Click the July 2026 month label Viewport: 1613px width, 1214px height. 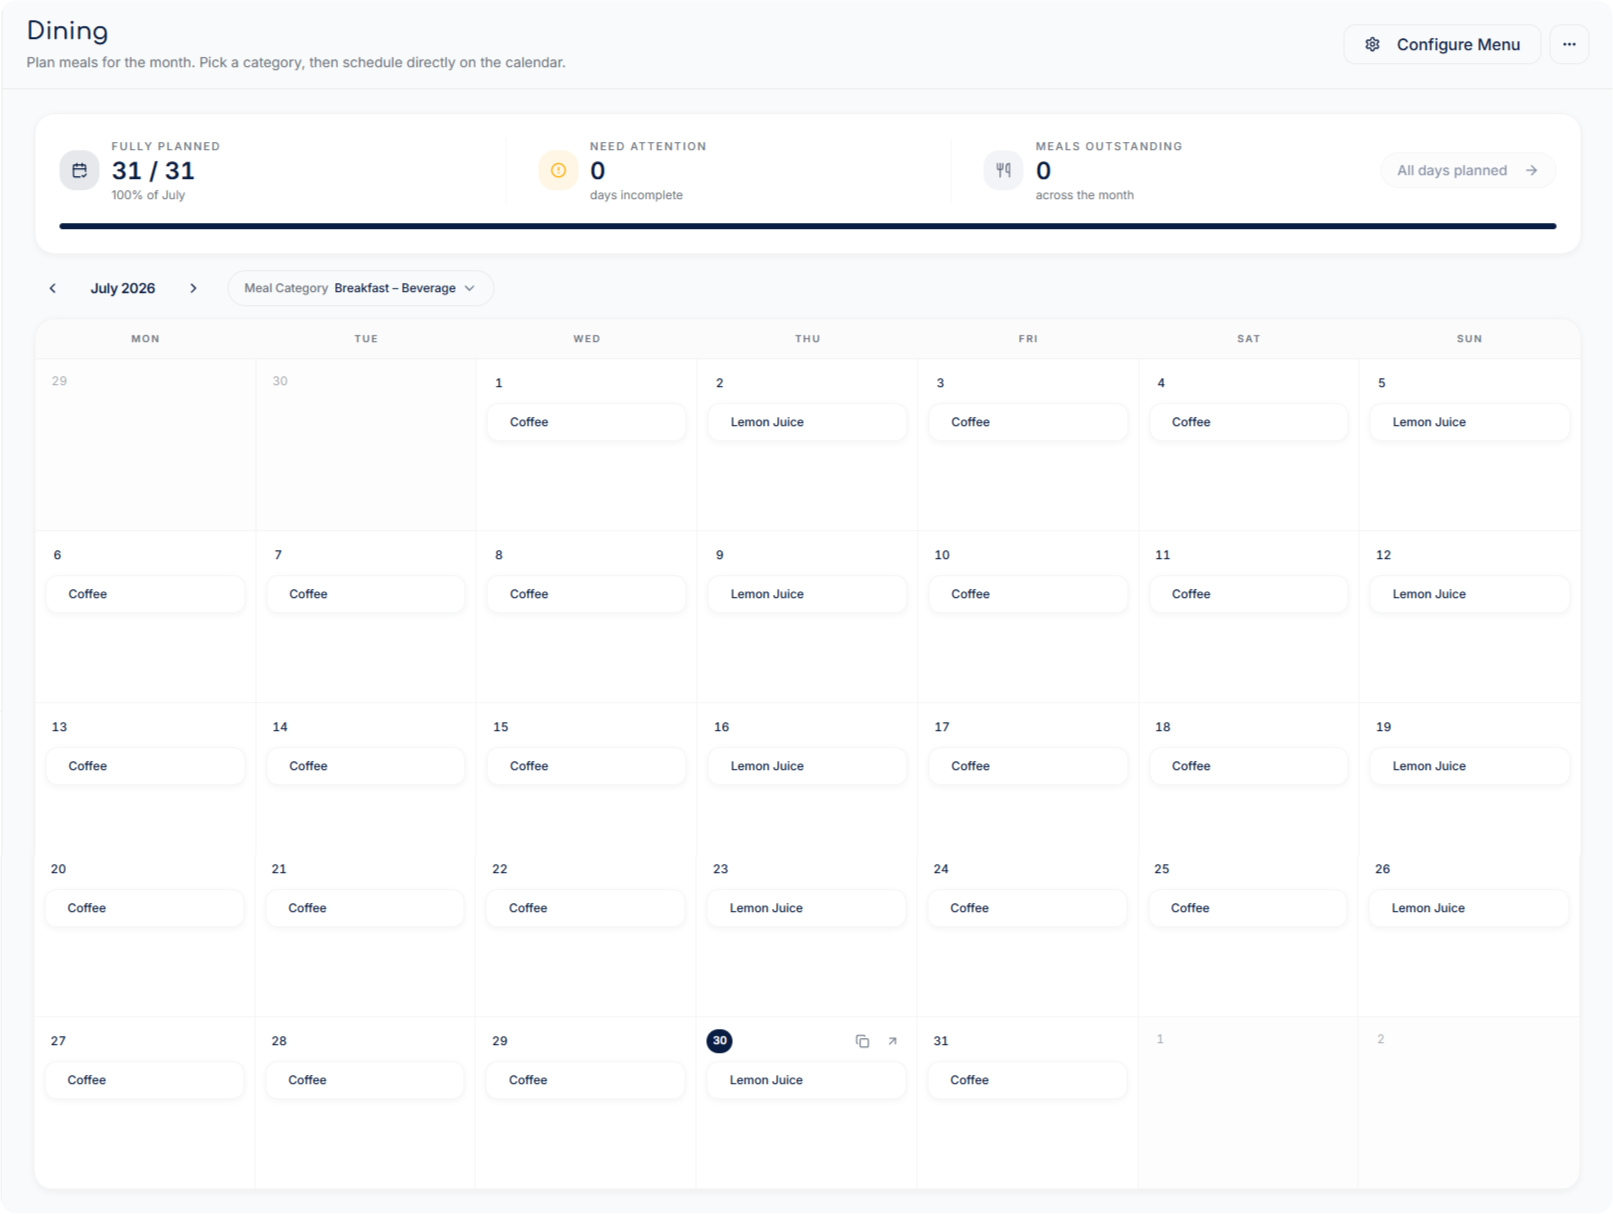[123, 288]
